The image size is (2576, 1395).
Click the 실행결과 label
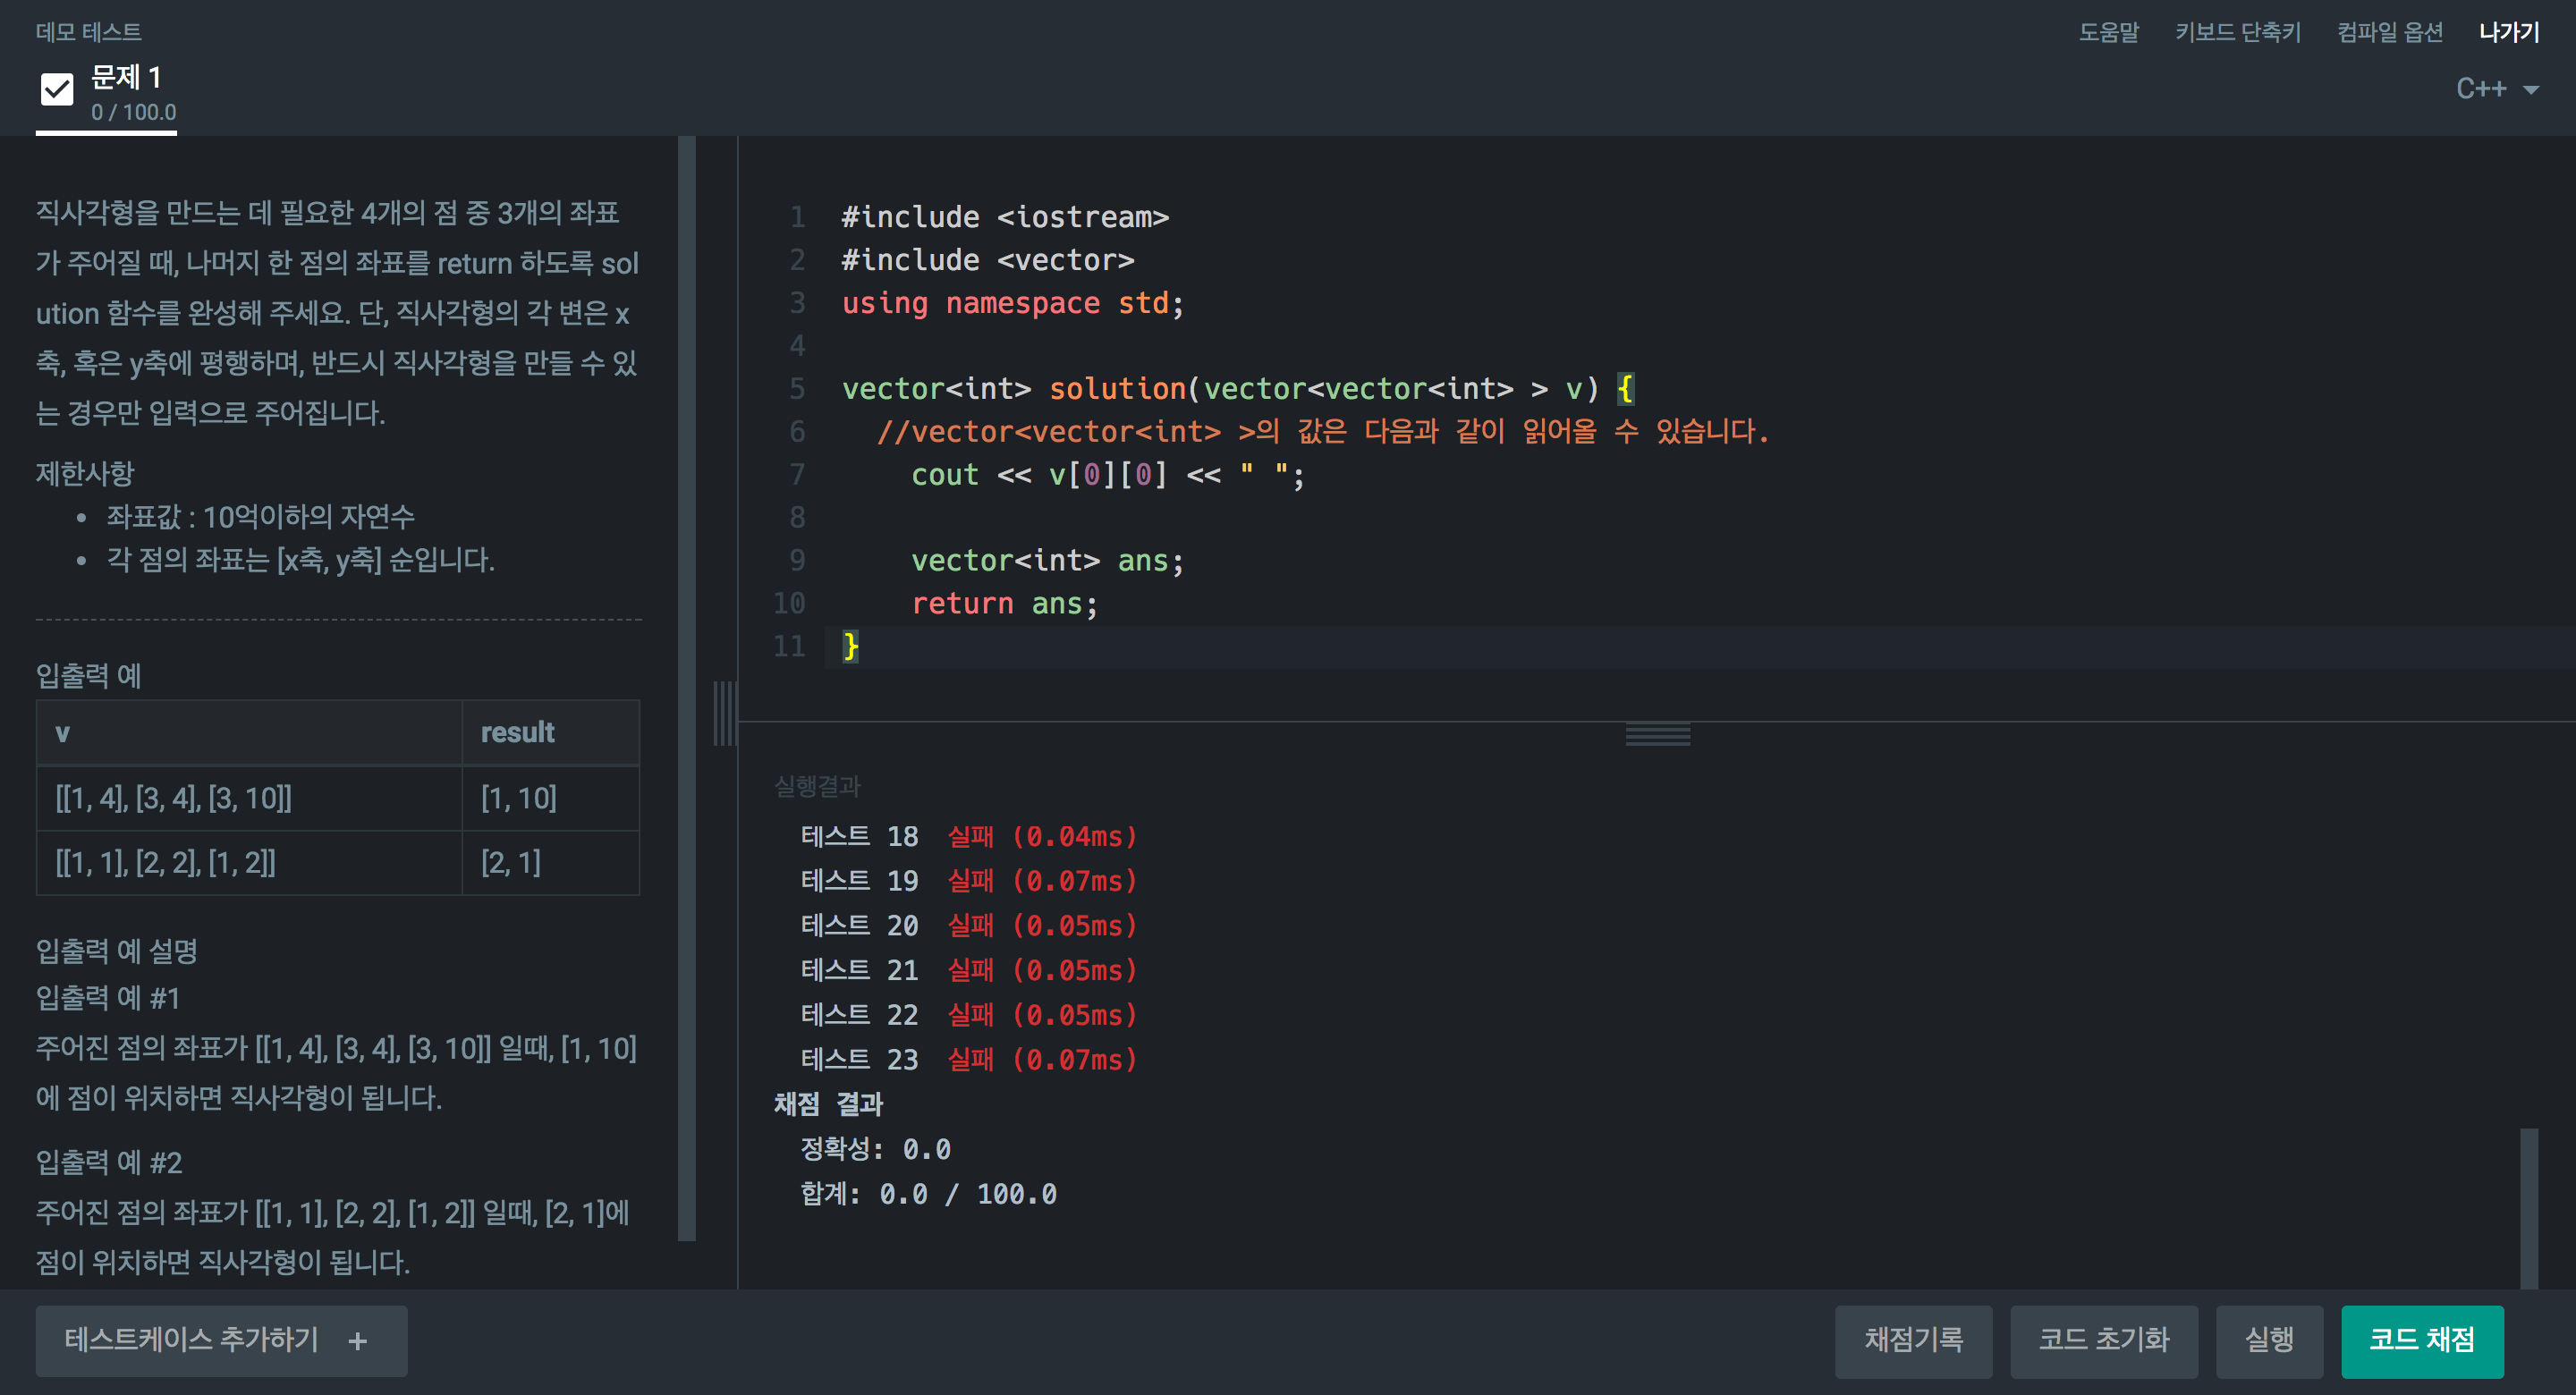click(x=817, y=786)
